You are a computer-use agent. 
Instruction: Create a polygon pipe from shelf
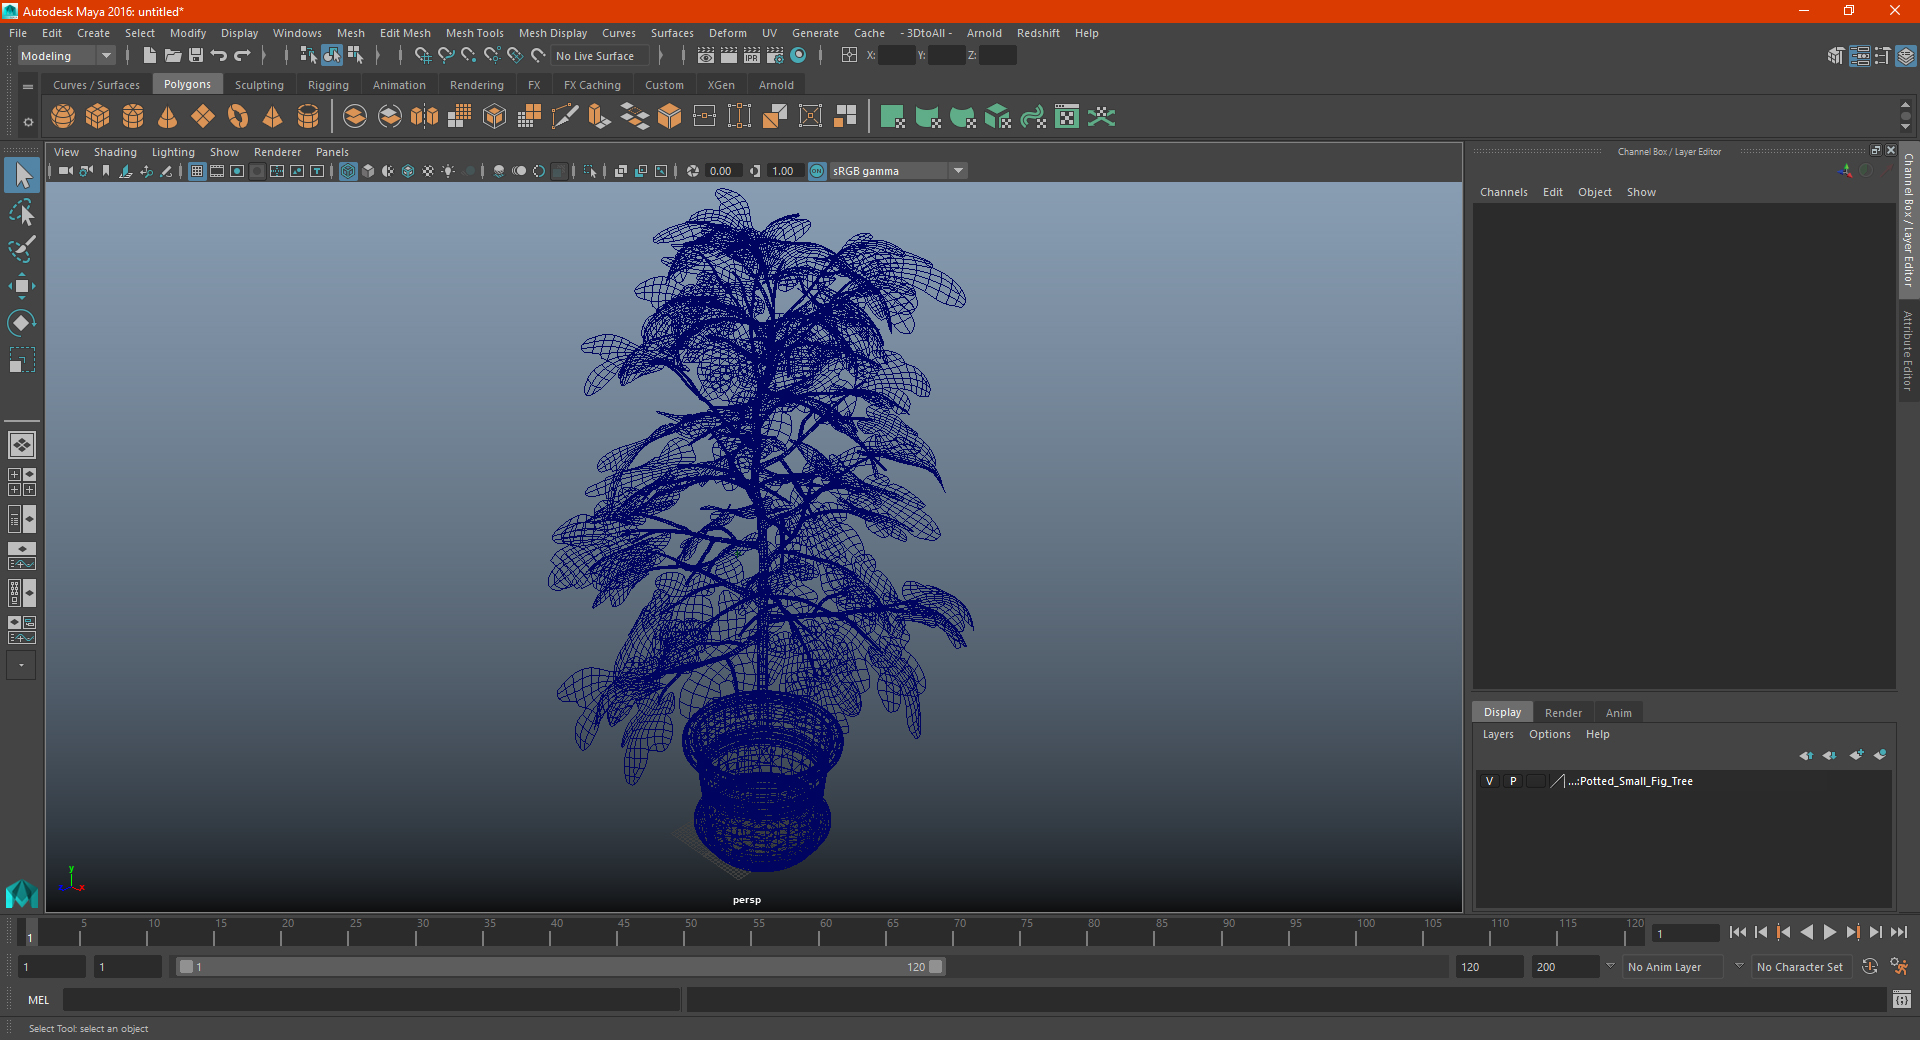pos(308,117)
